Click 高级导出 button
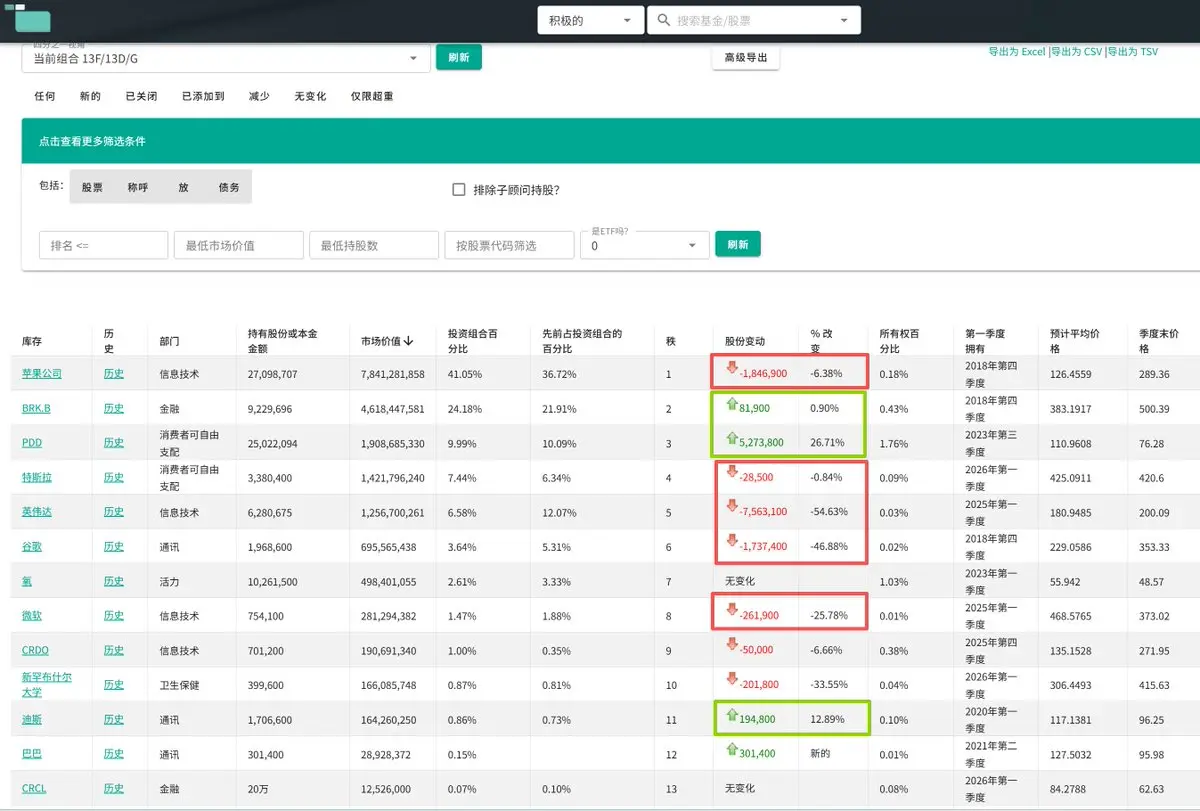Image resolution: width=1200 pixels, height=811 pixels. tap(746, 58)
